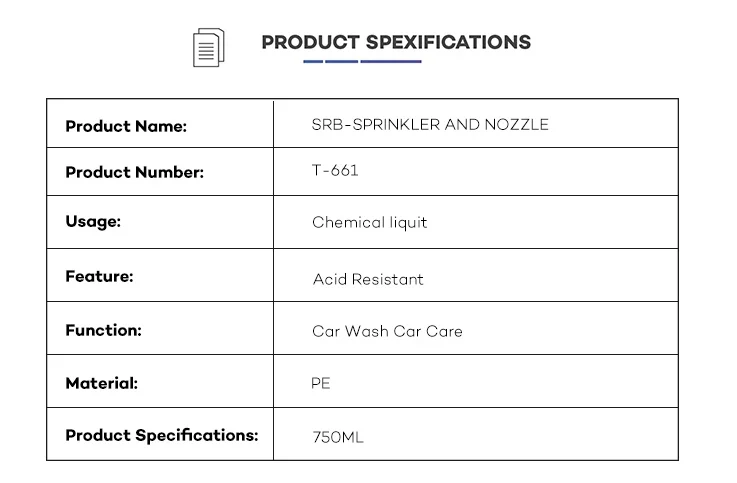
Task: Select the Car Wash Car Care text
Action: [x=387, y=331]
